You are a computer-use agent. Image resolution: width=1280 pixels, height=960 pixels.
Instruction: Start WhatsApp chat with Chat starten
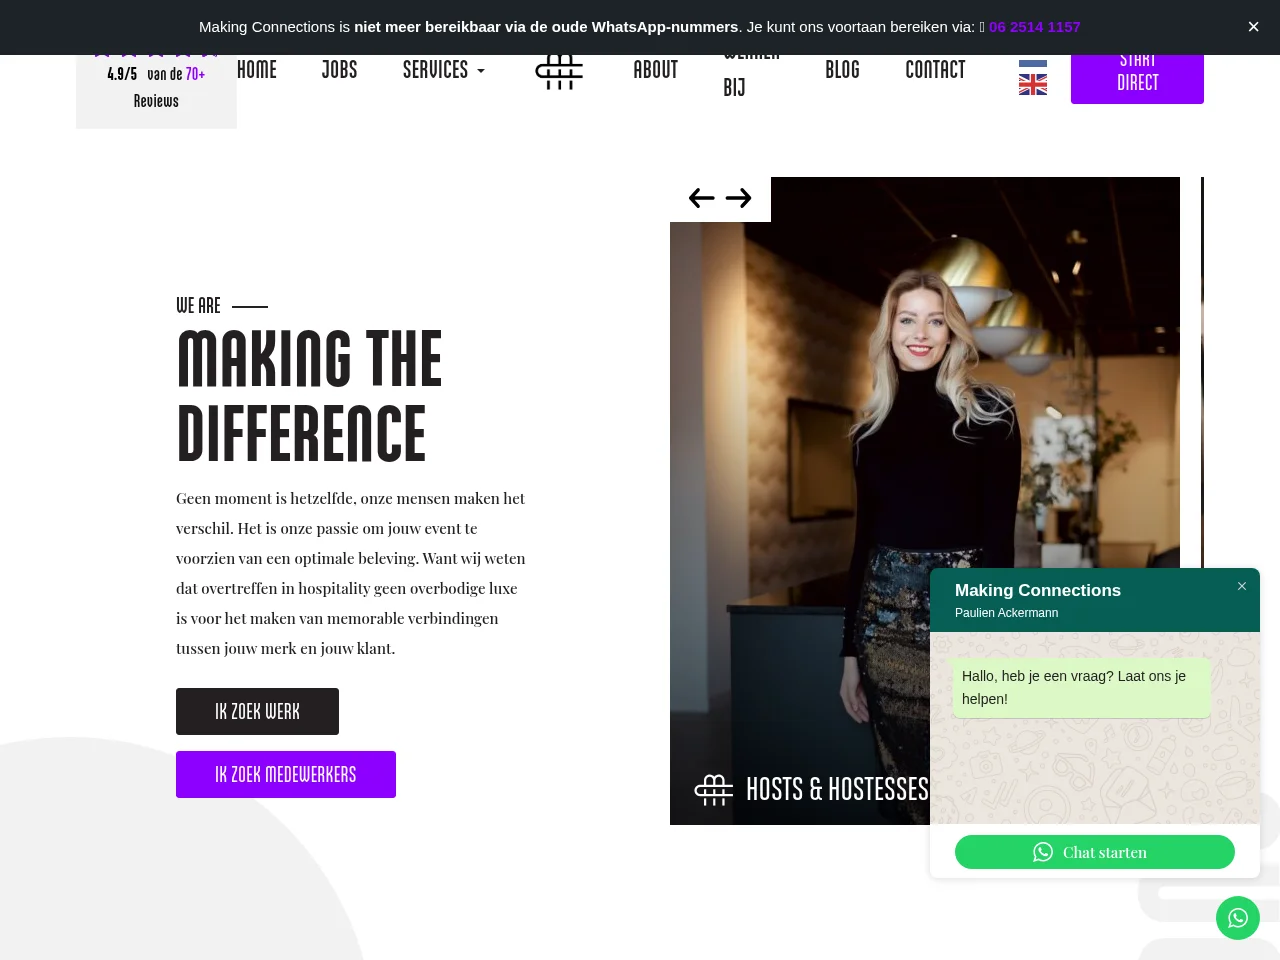pyautogui.click(x=1095, y=852)
